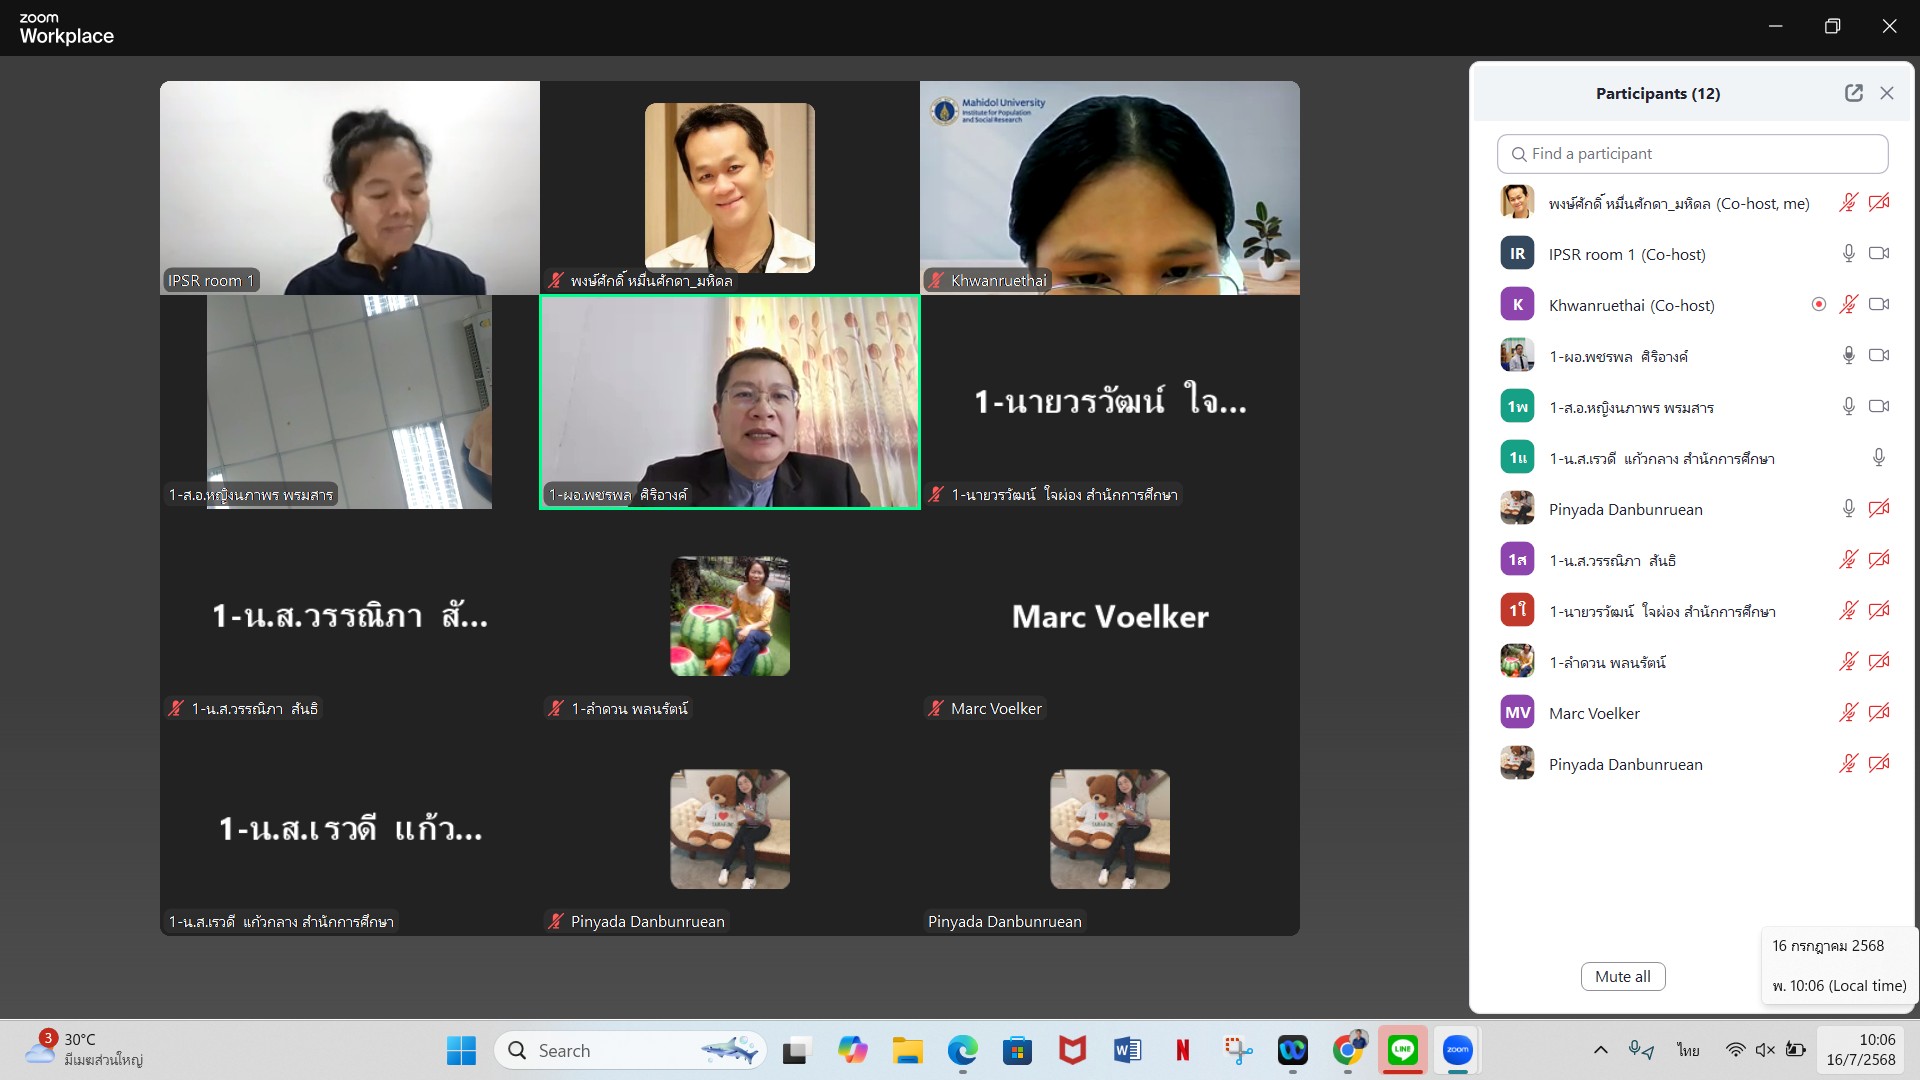
Task: Click Marc Voelker's muted microphone icon
Action: tap(1848, 713)
